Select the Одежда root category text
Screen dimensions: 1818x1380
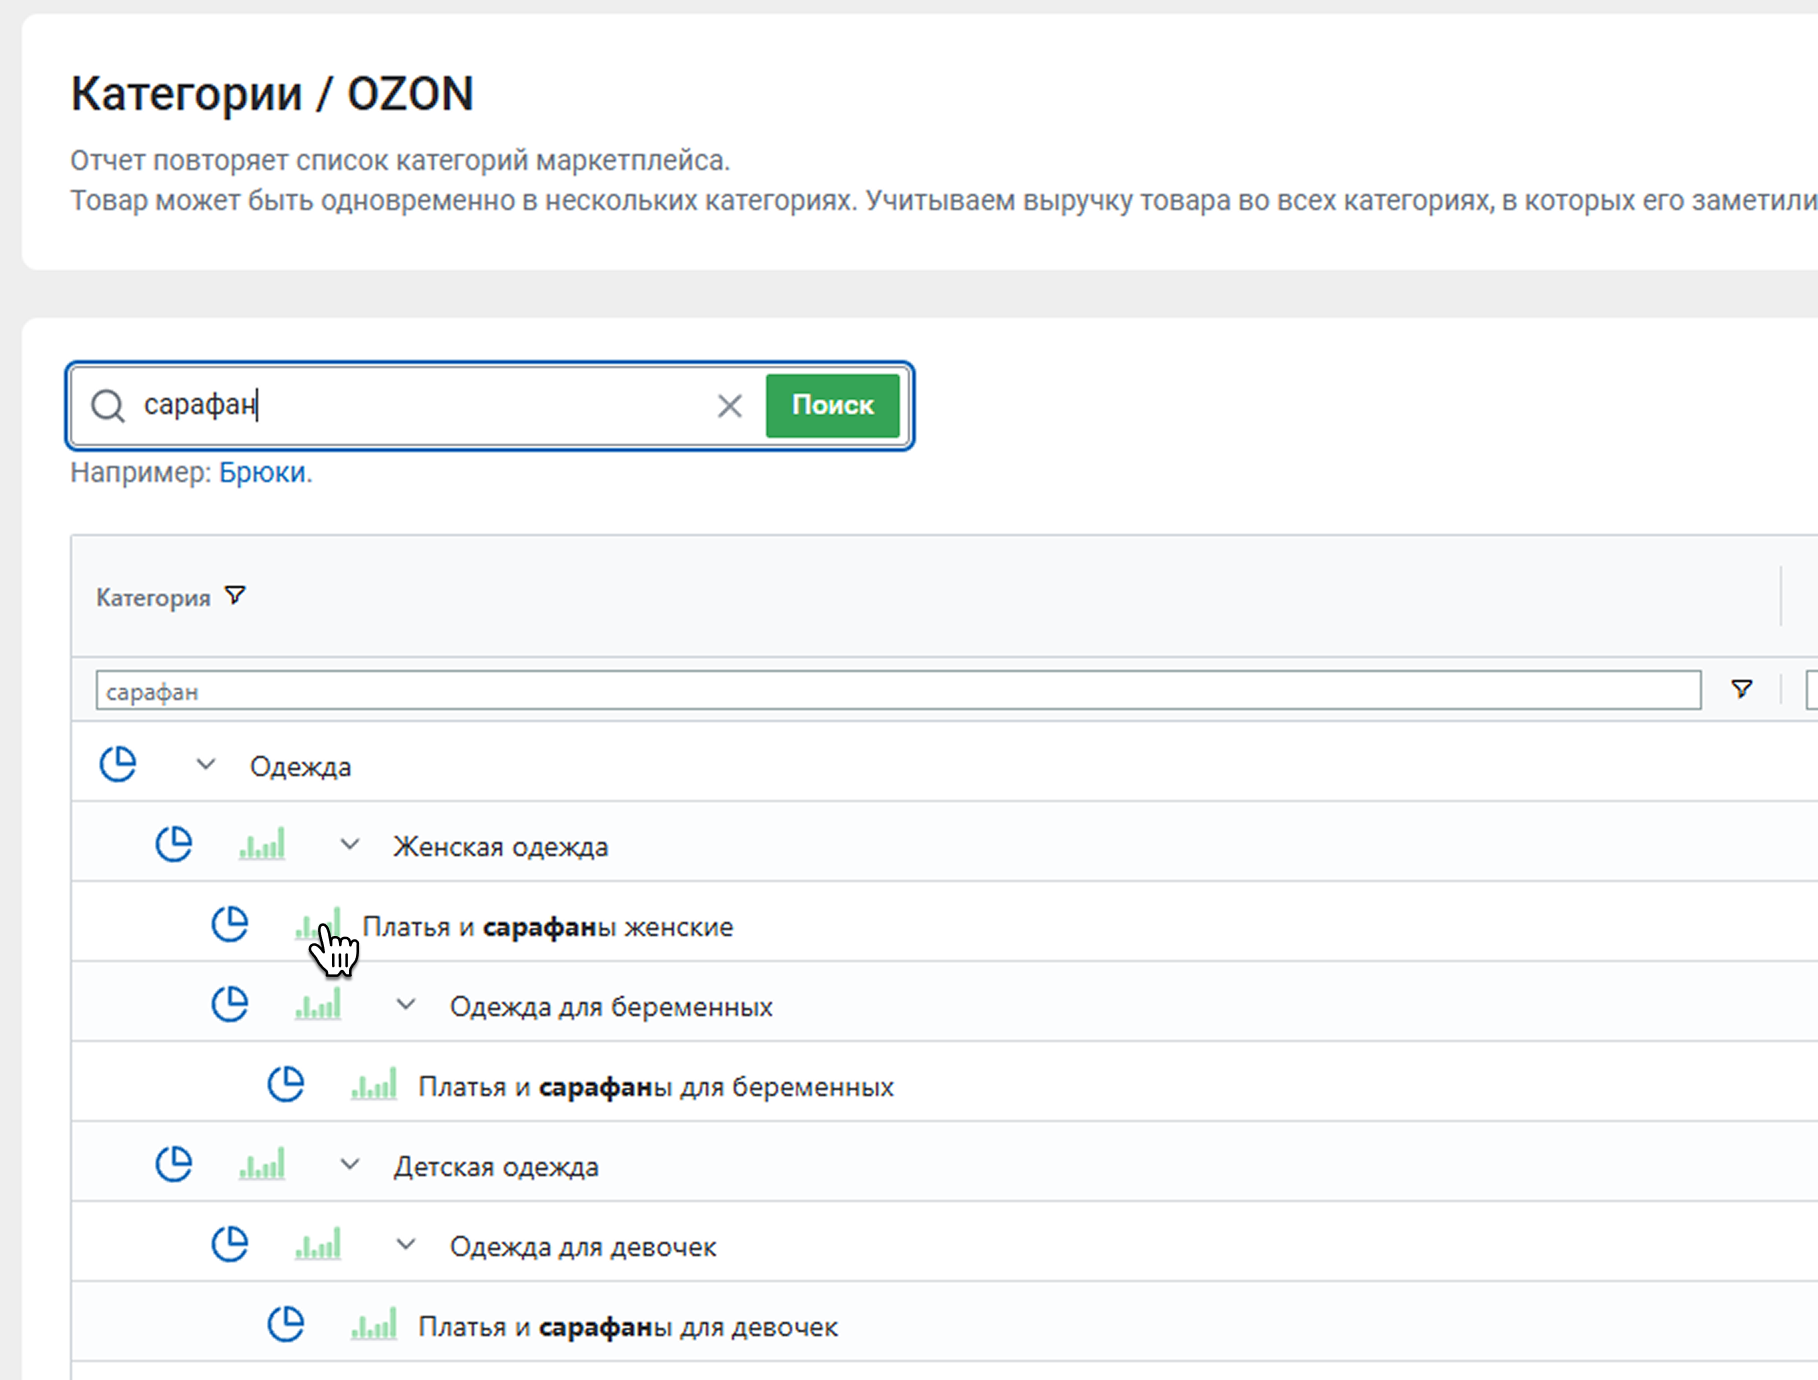coord(300,767)
